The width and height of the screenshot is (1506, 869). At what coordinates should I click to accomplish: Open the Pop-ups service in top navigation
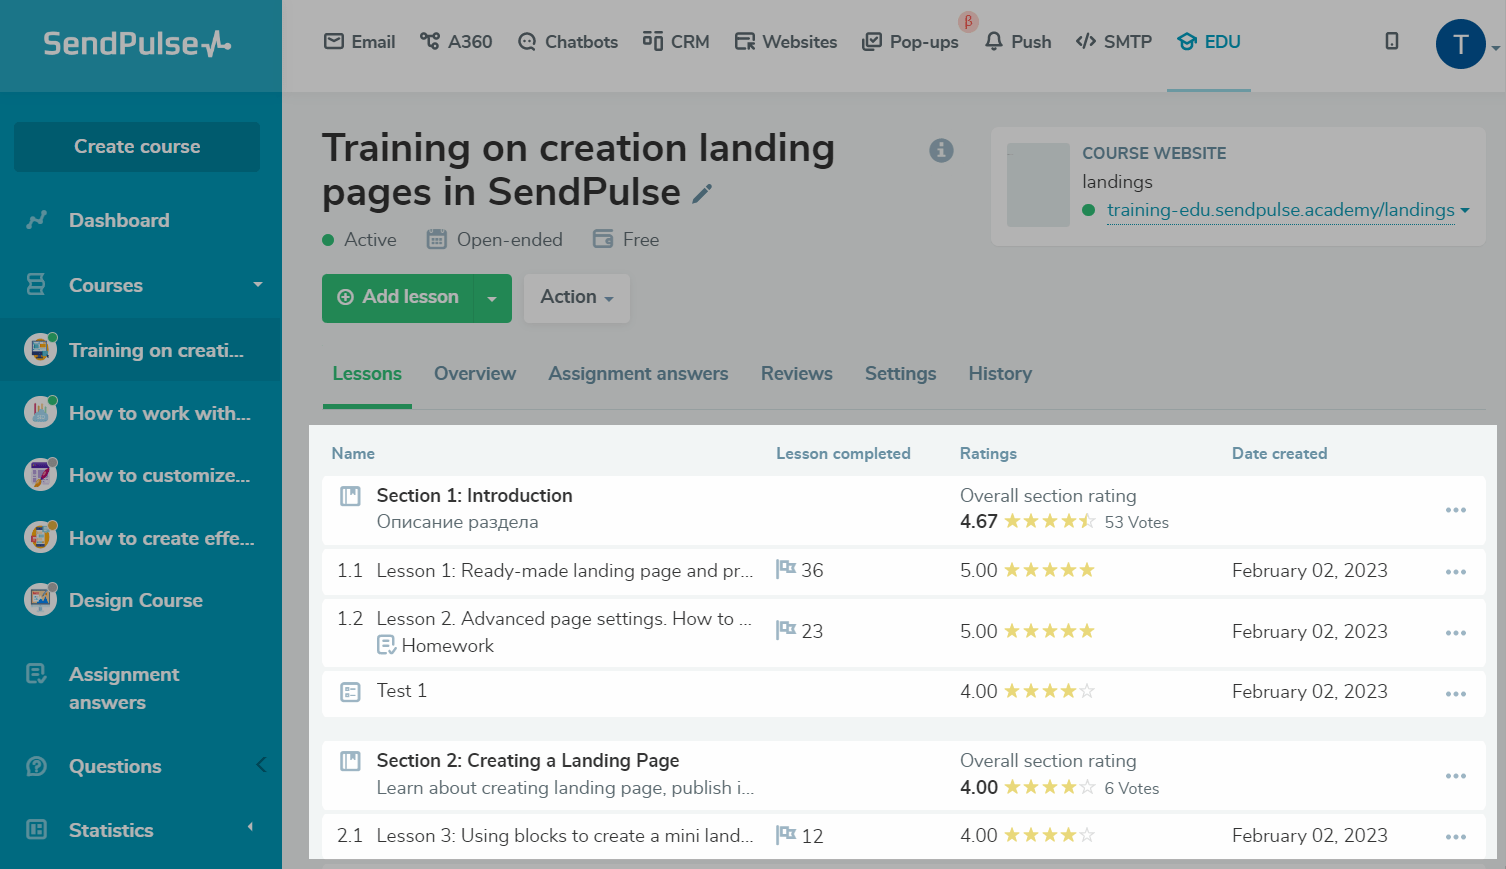point(910,42)
